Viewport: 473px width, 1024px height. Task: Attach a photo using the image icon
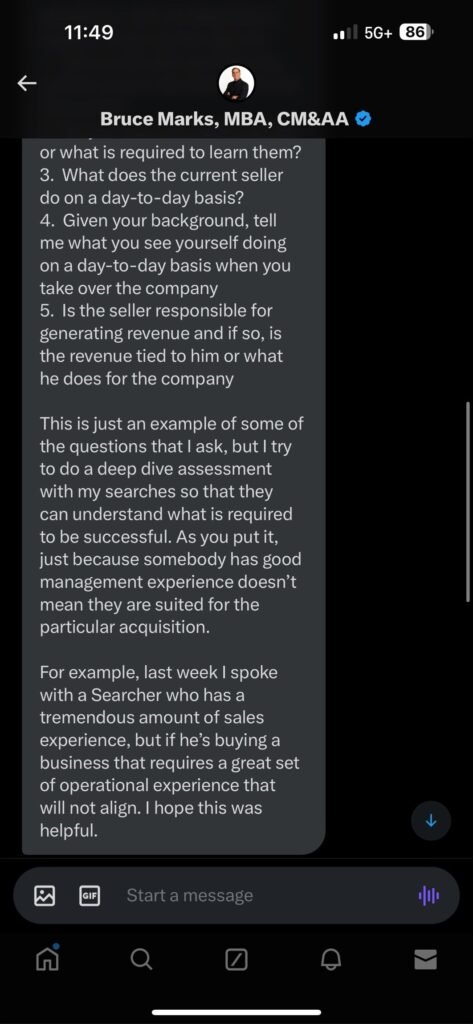(44, 895)
